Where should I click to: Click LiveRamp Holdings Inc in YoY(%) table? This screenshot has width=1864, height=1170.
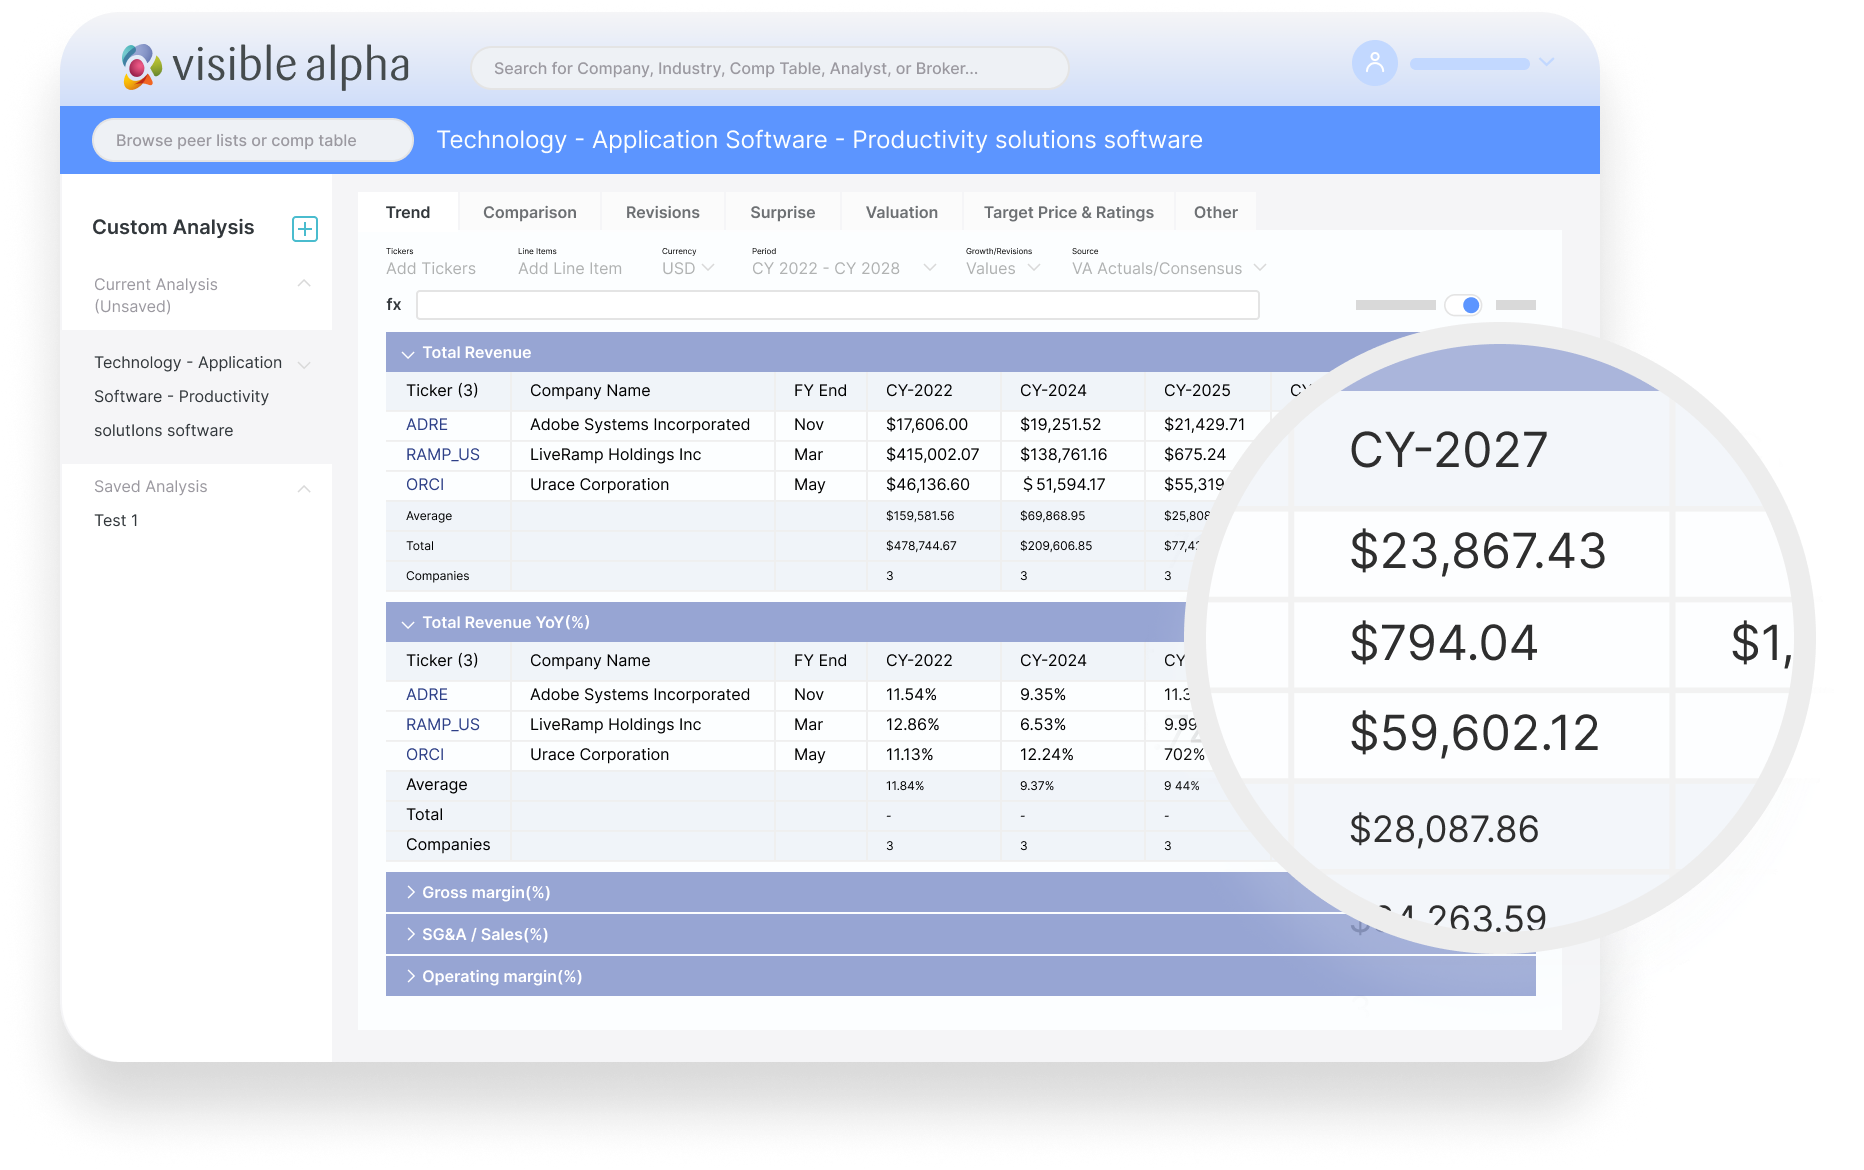pos(616,724)
